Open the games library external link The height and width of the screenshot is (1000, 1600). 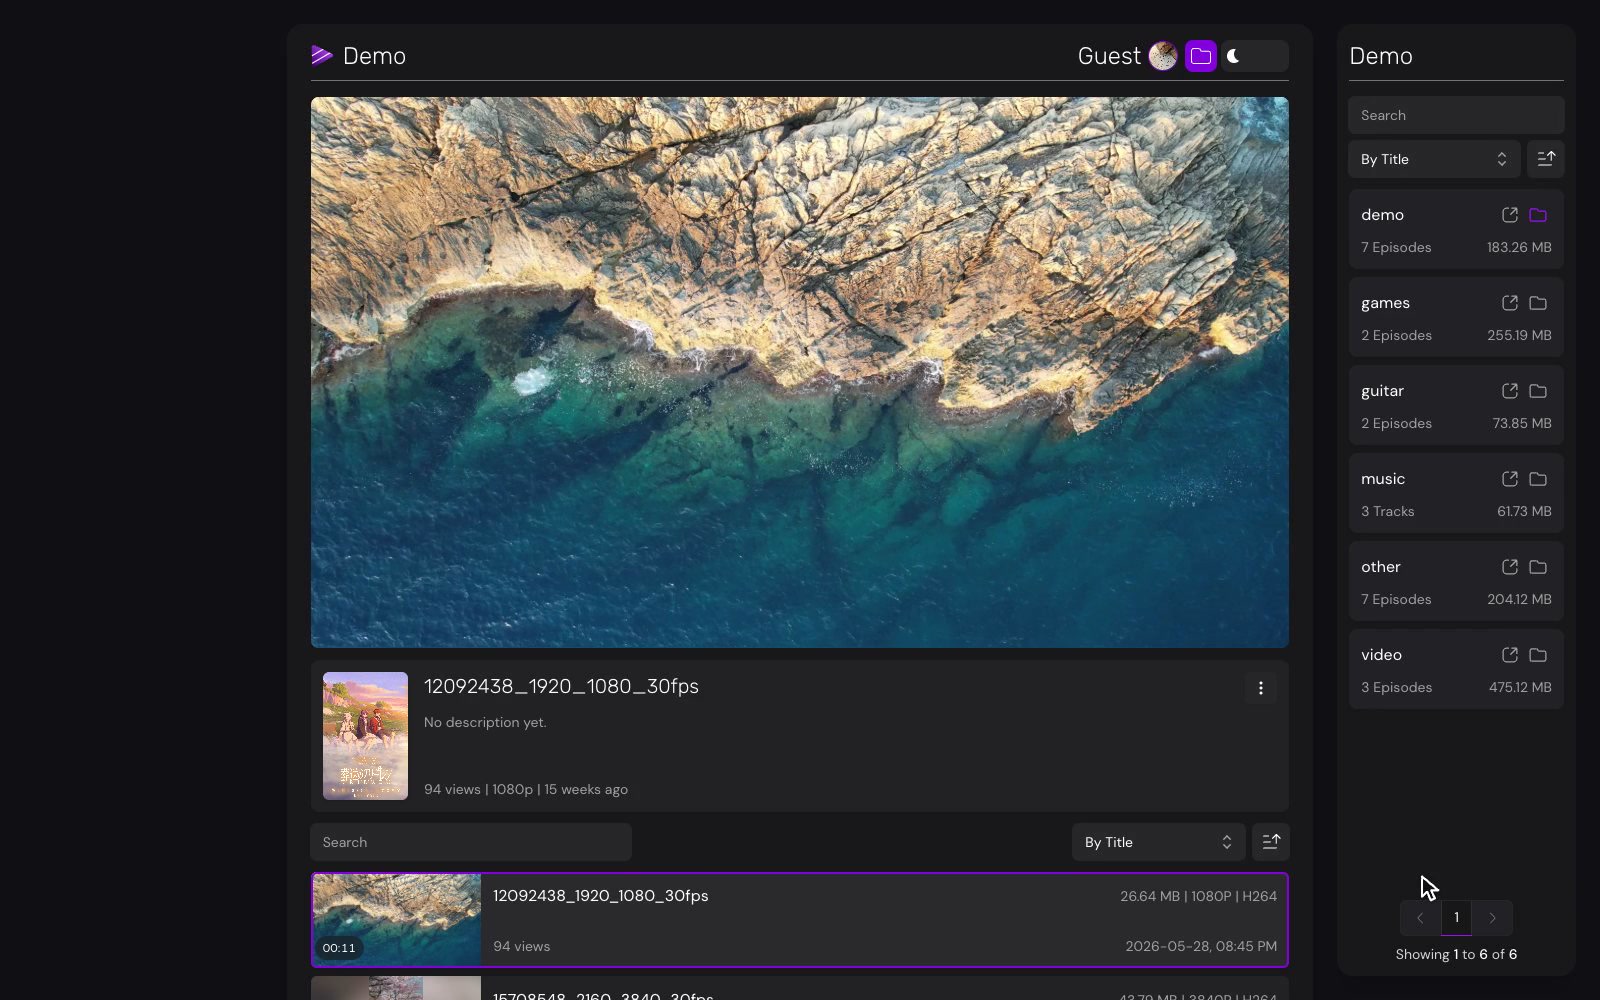click(1510, 303)
